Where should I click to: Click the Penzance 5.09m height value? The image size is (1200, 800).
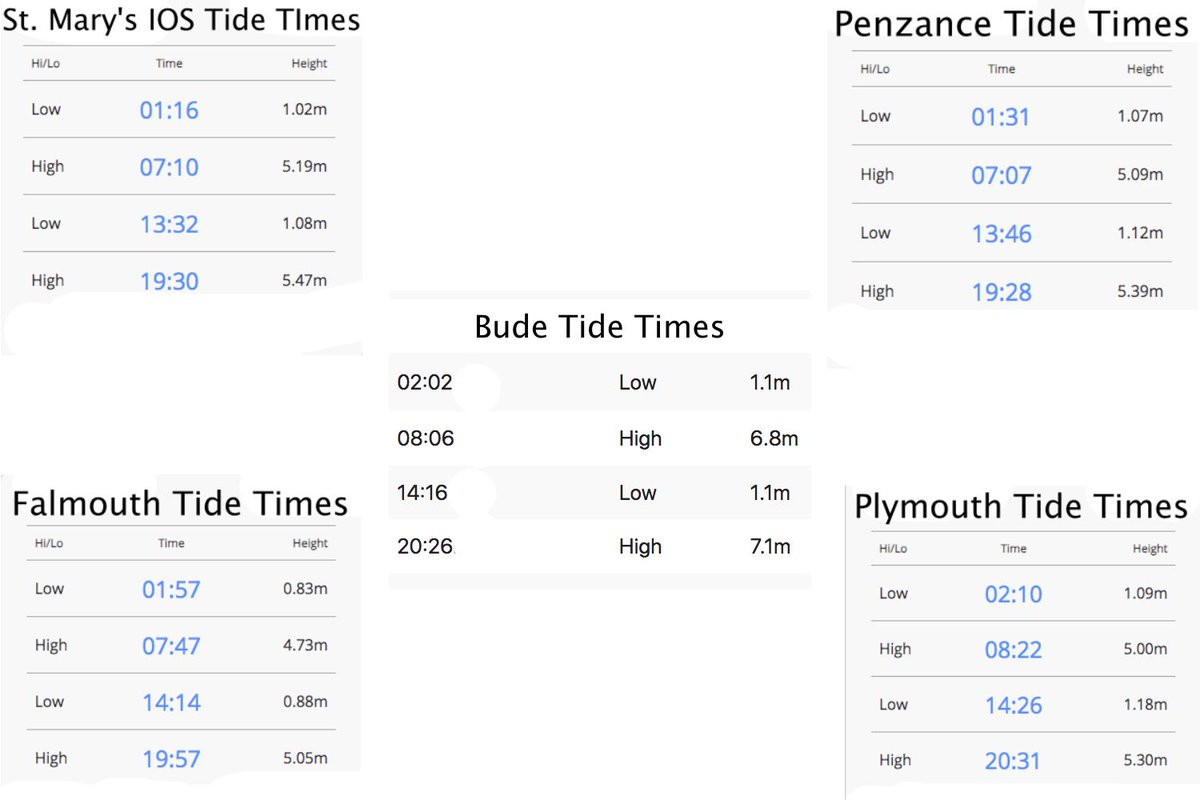pos(1140,174)
